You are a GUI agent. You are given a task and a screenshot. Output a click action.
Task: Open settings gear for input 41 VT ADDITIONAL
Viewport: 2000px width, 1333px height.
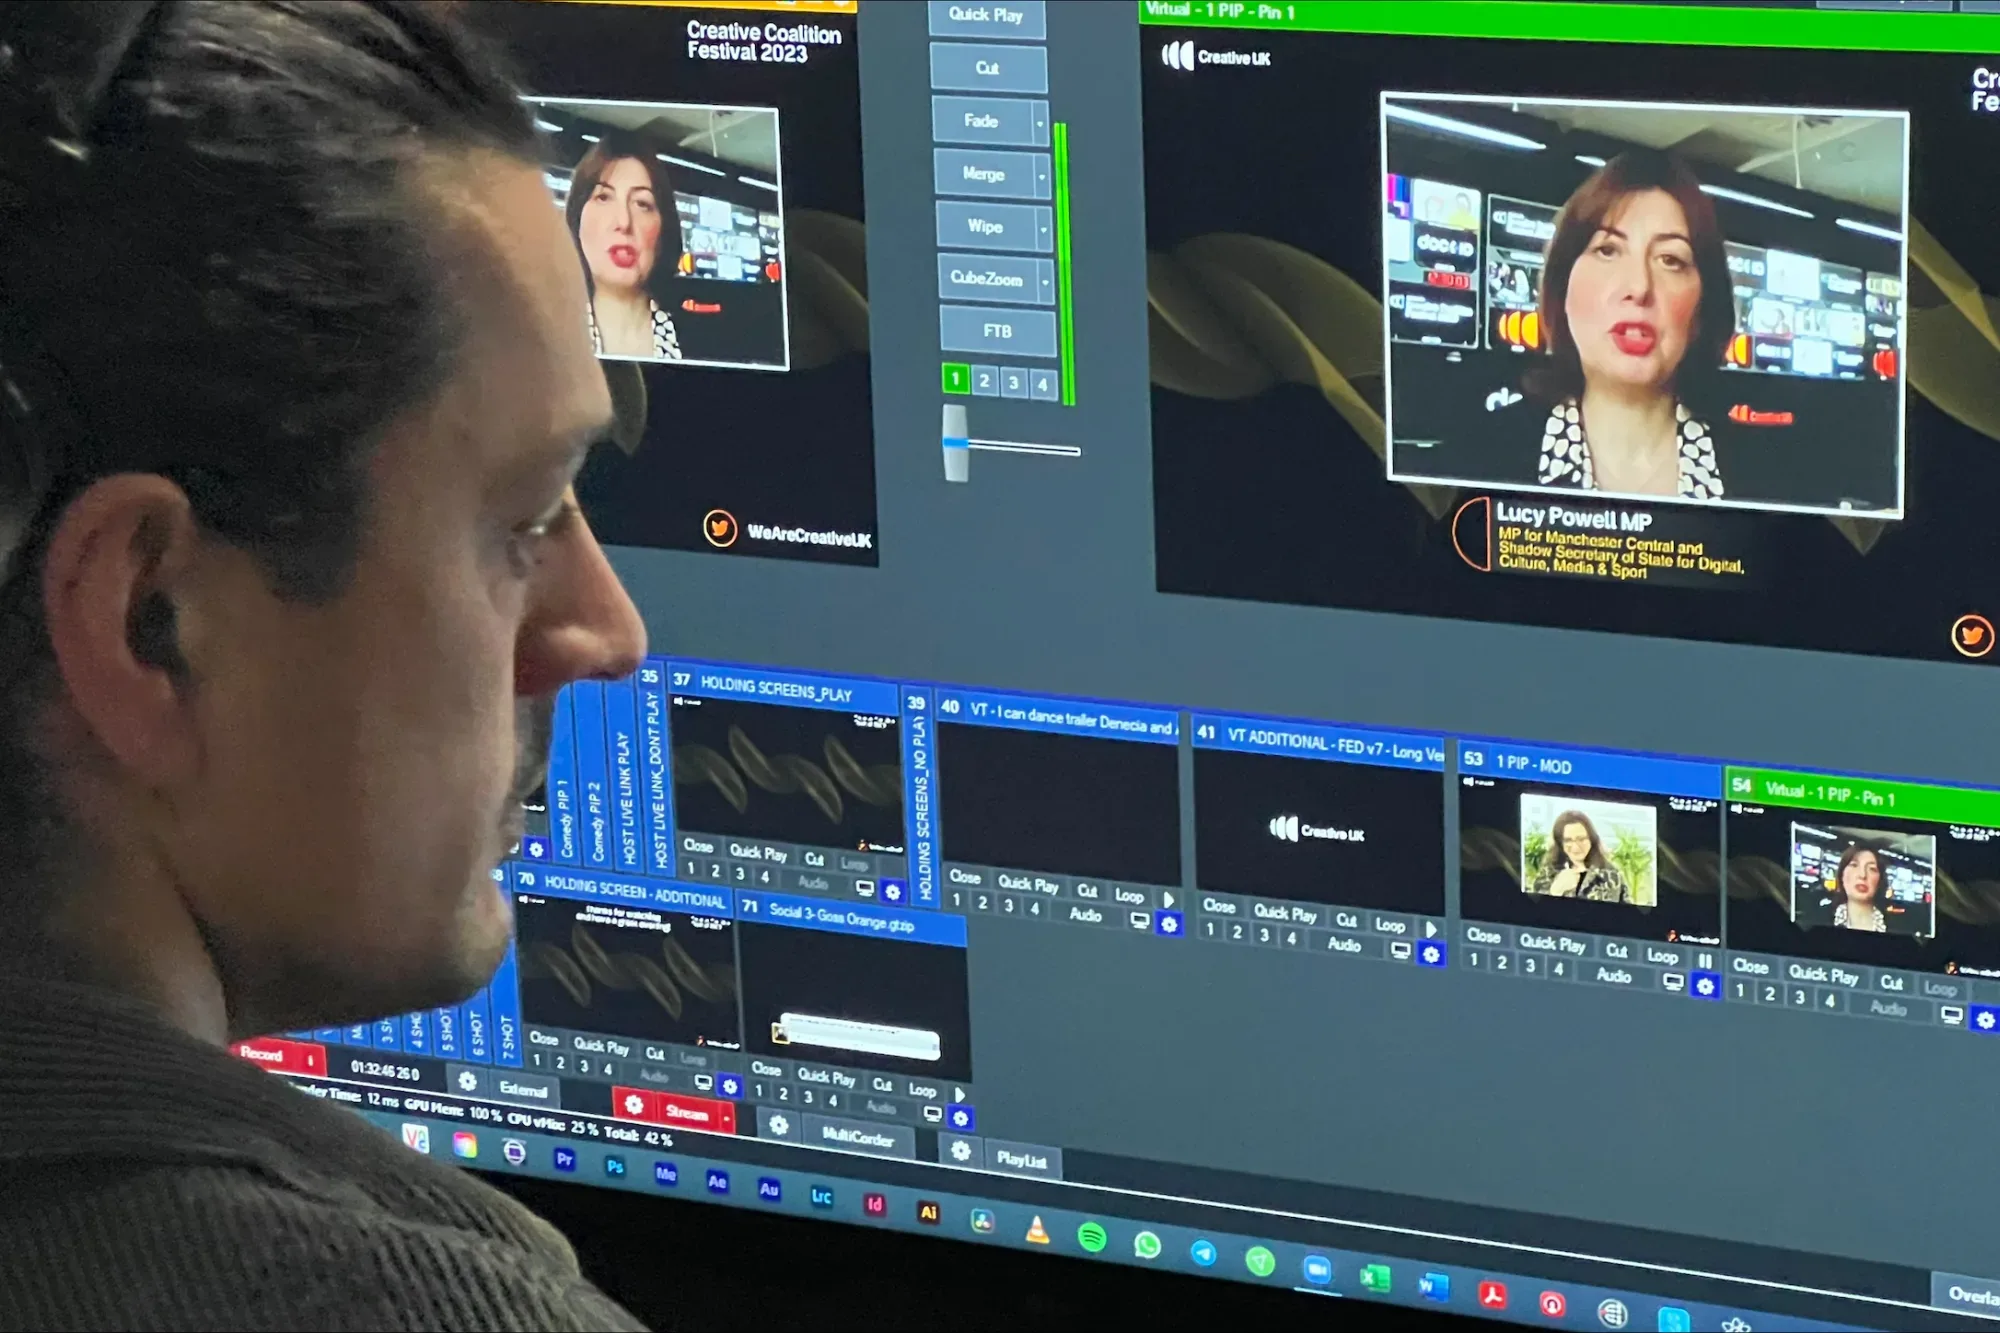point(1431,954)
